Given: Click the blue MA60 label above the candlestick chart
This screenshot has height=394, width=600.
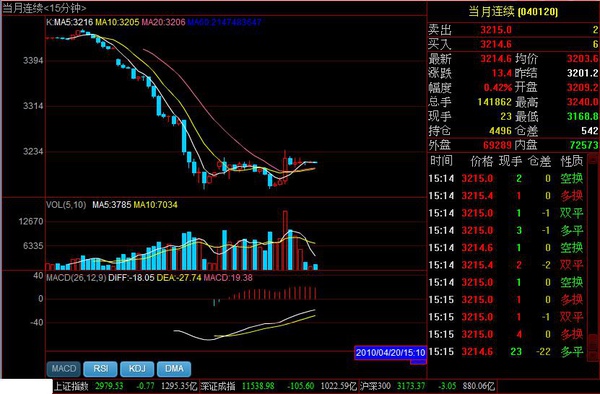Looking at the screenshot, I should (224, 22).
